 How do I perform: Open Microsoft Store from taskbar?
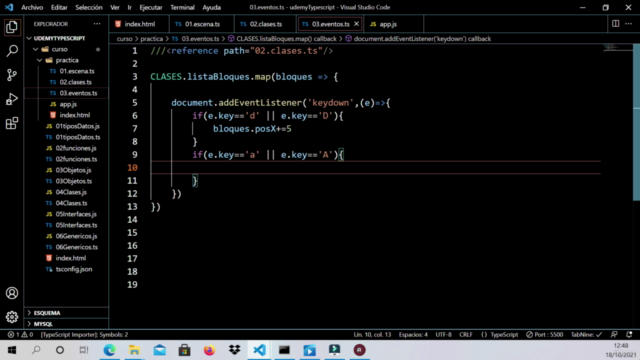184,350
